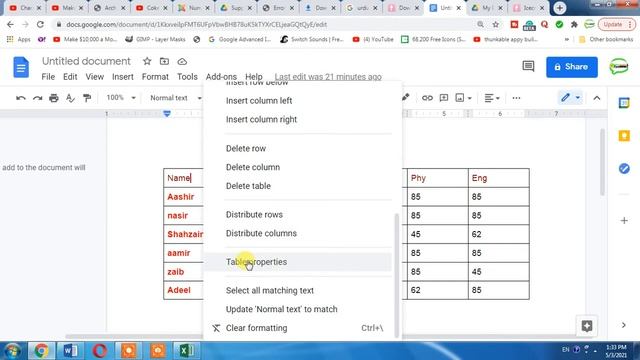Viewport: 640px width, 360px height.
Task: Click the Add comment toolbar icon
Action: pyautogui.click(x=444, y=98)
